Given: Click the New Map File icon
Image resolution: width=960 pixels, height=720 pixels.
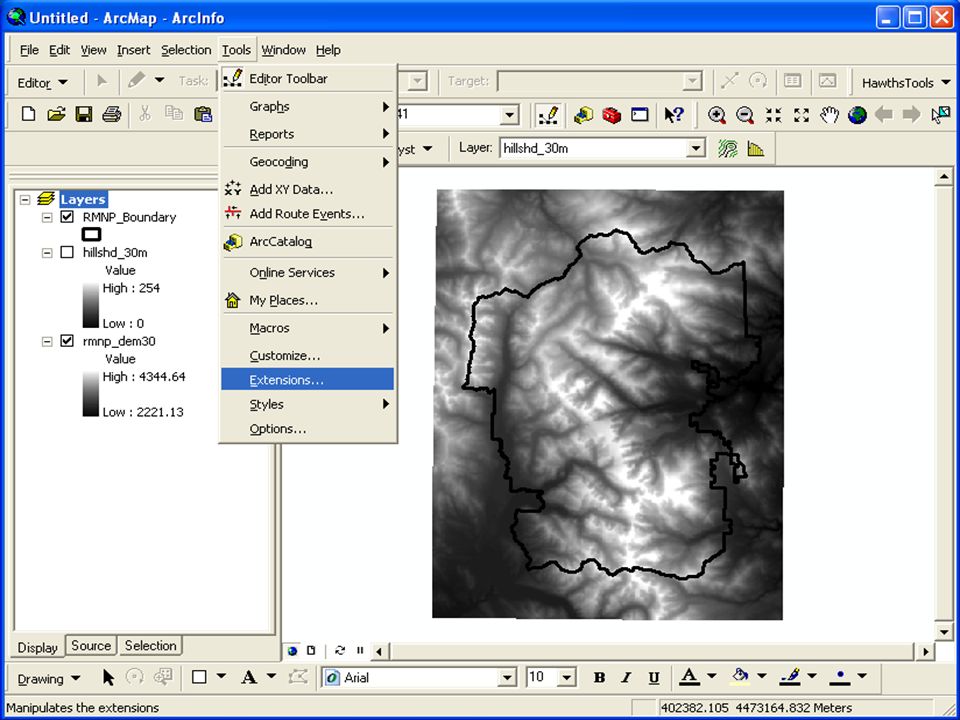Looking at the screenshot, I should [28, 114].
